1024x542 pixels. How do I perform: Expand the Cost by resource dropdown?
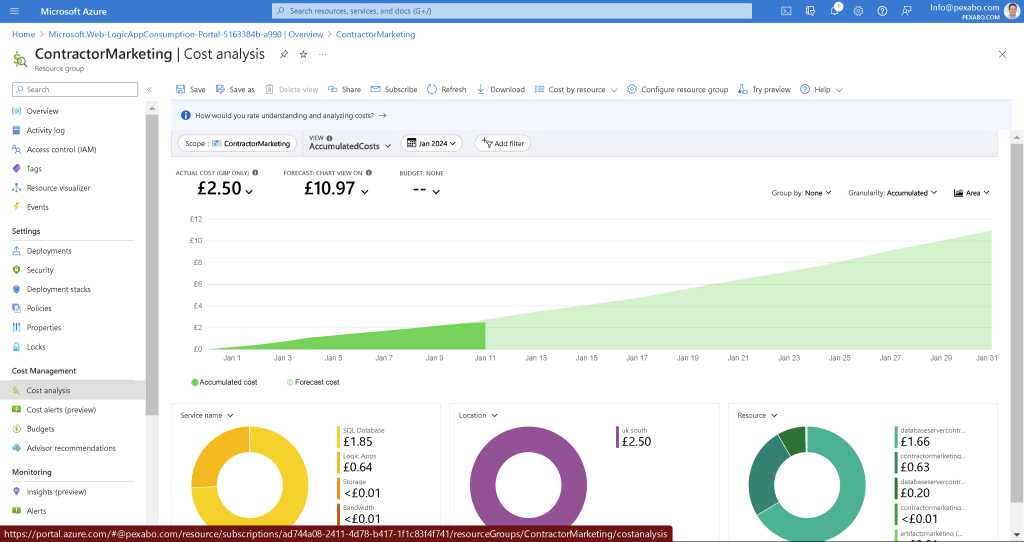point(575,89)
